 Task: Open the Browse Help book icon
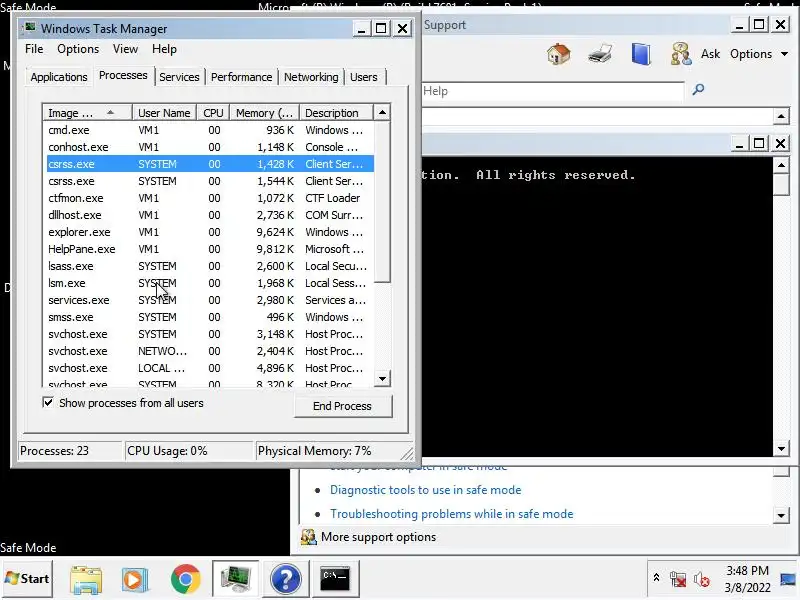click(x=641, y=54)
